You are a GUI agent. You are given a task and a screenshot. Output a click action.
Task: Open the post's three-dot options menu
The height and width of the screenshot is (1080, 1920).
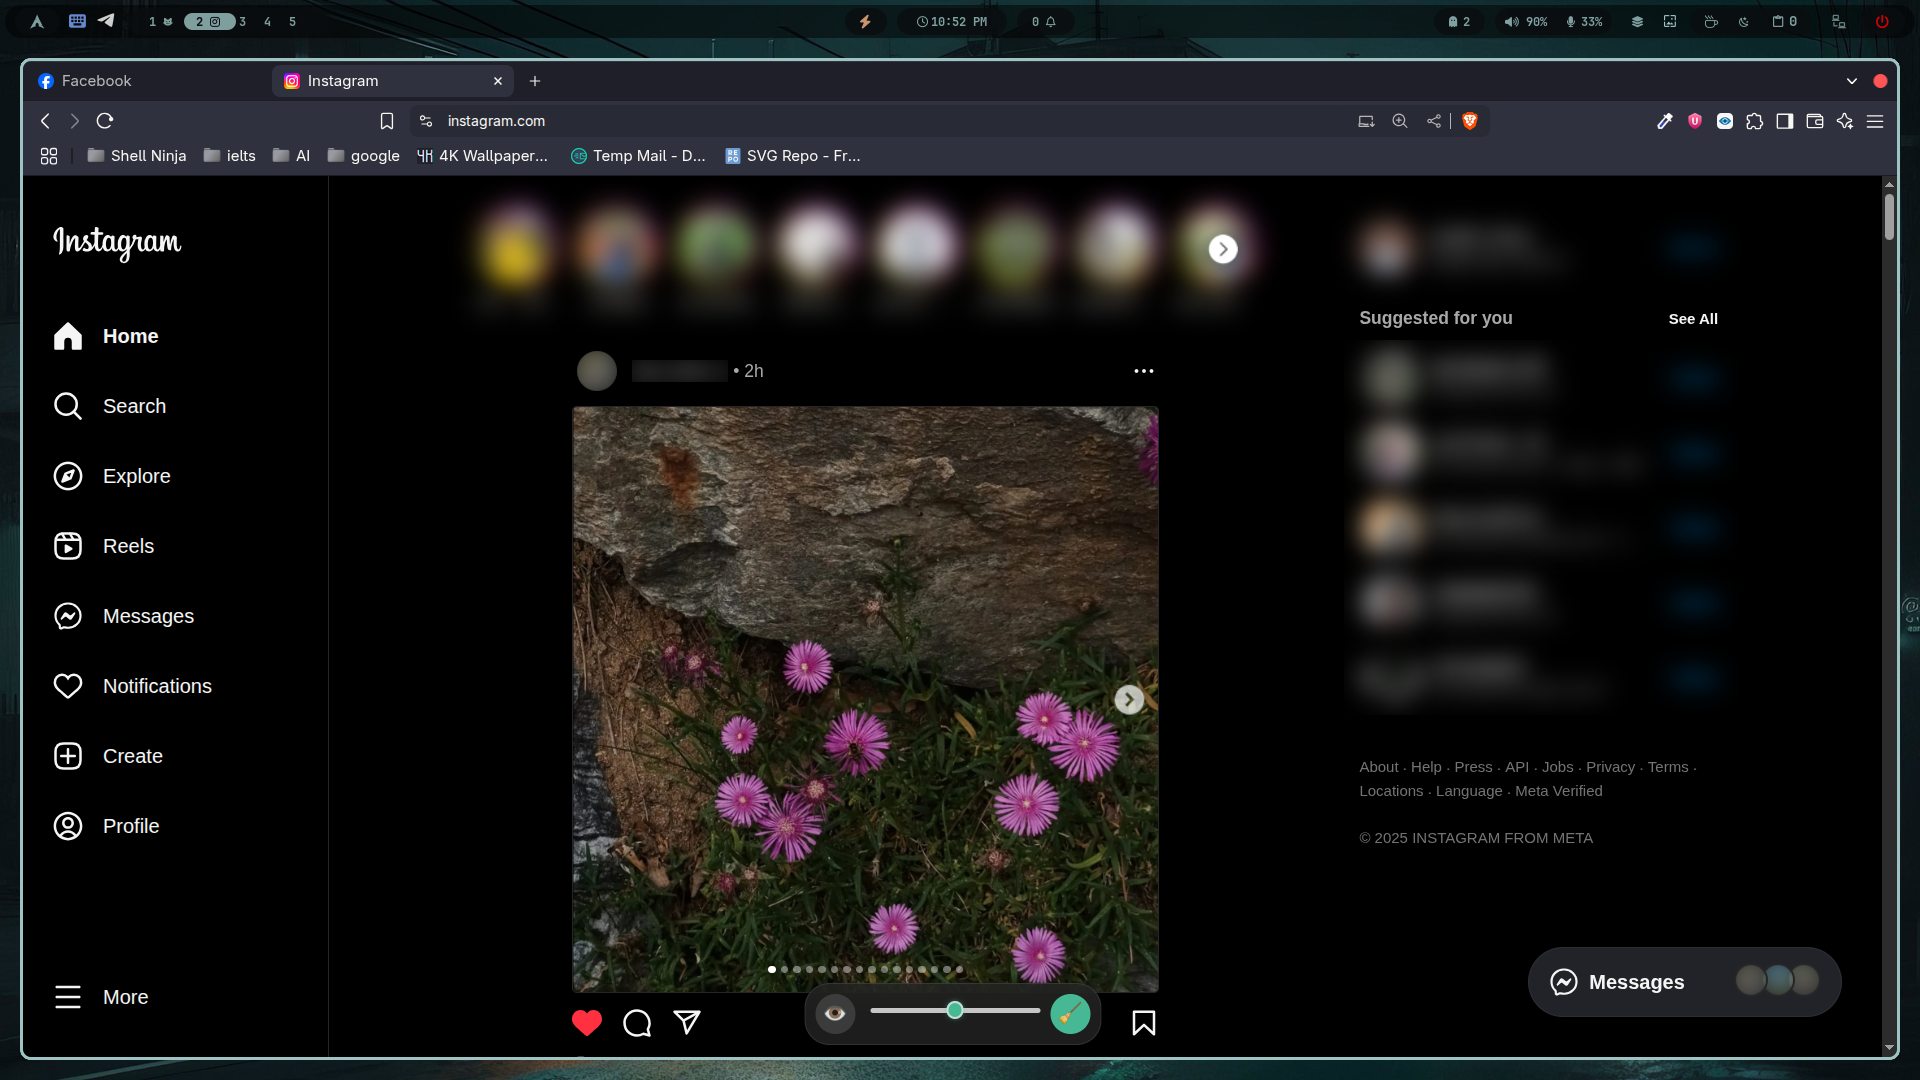click(x=1143, y=371)
